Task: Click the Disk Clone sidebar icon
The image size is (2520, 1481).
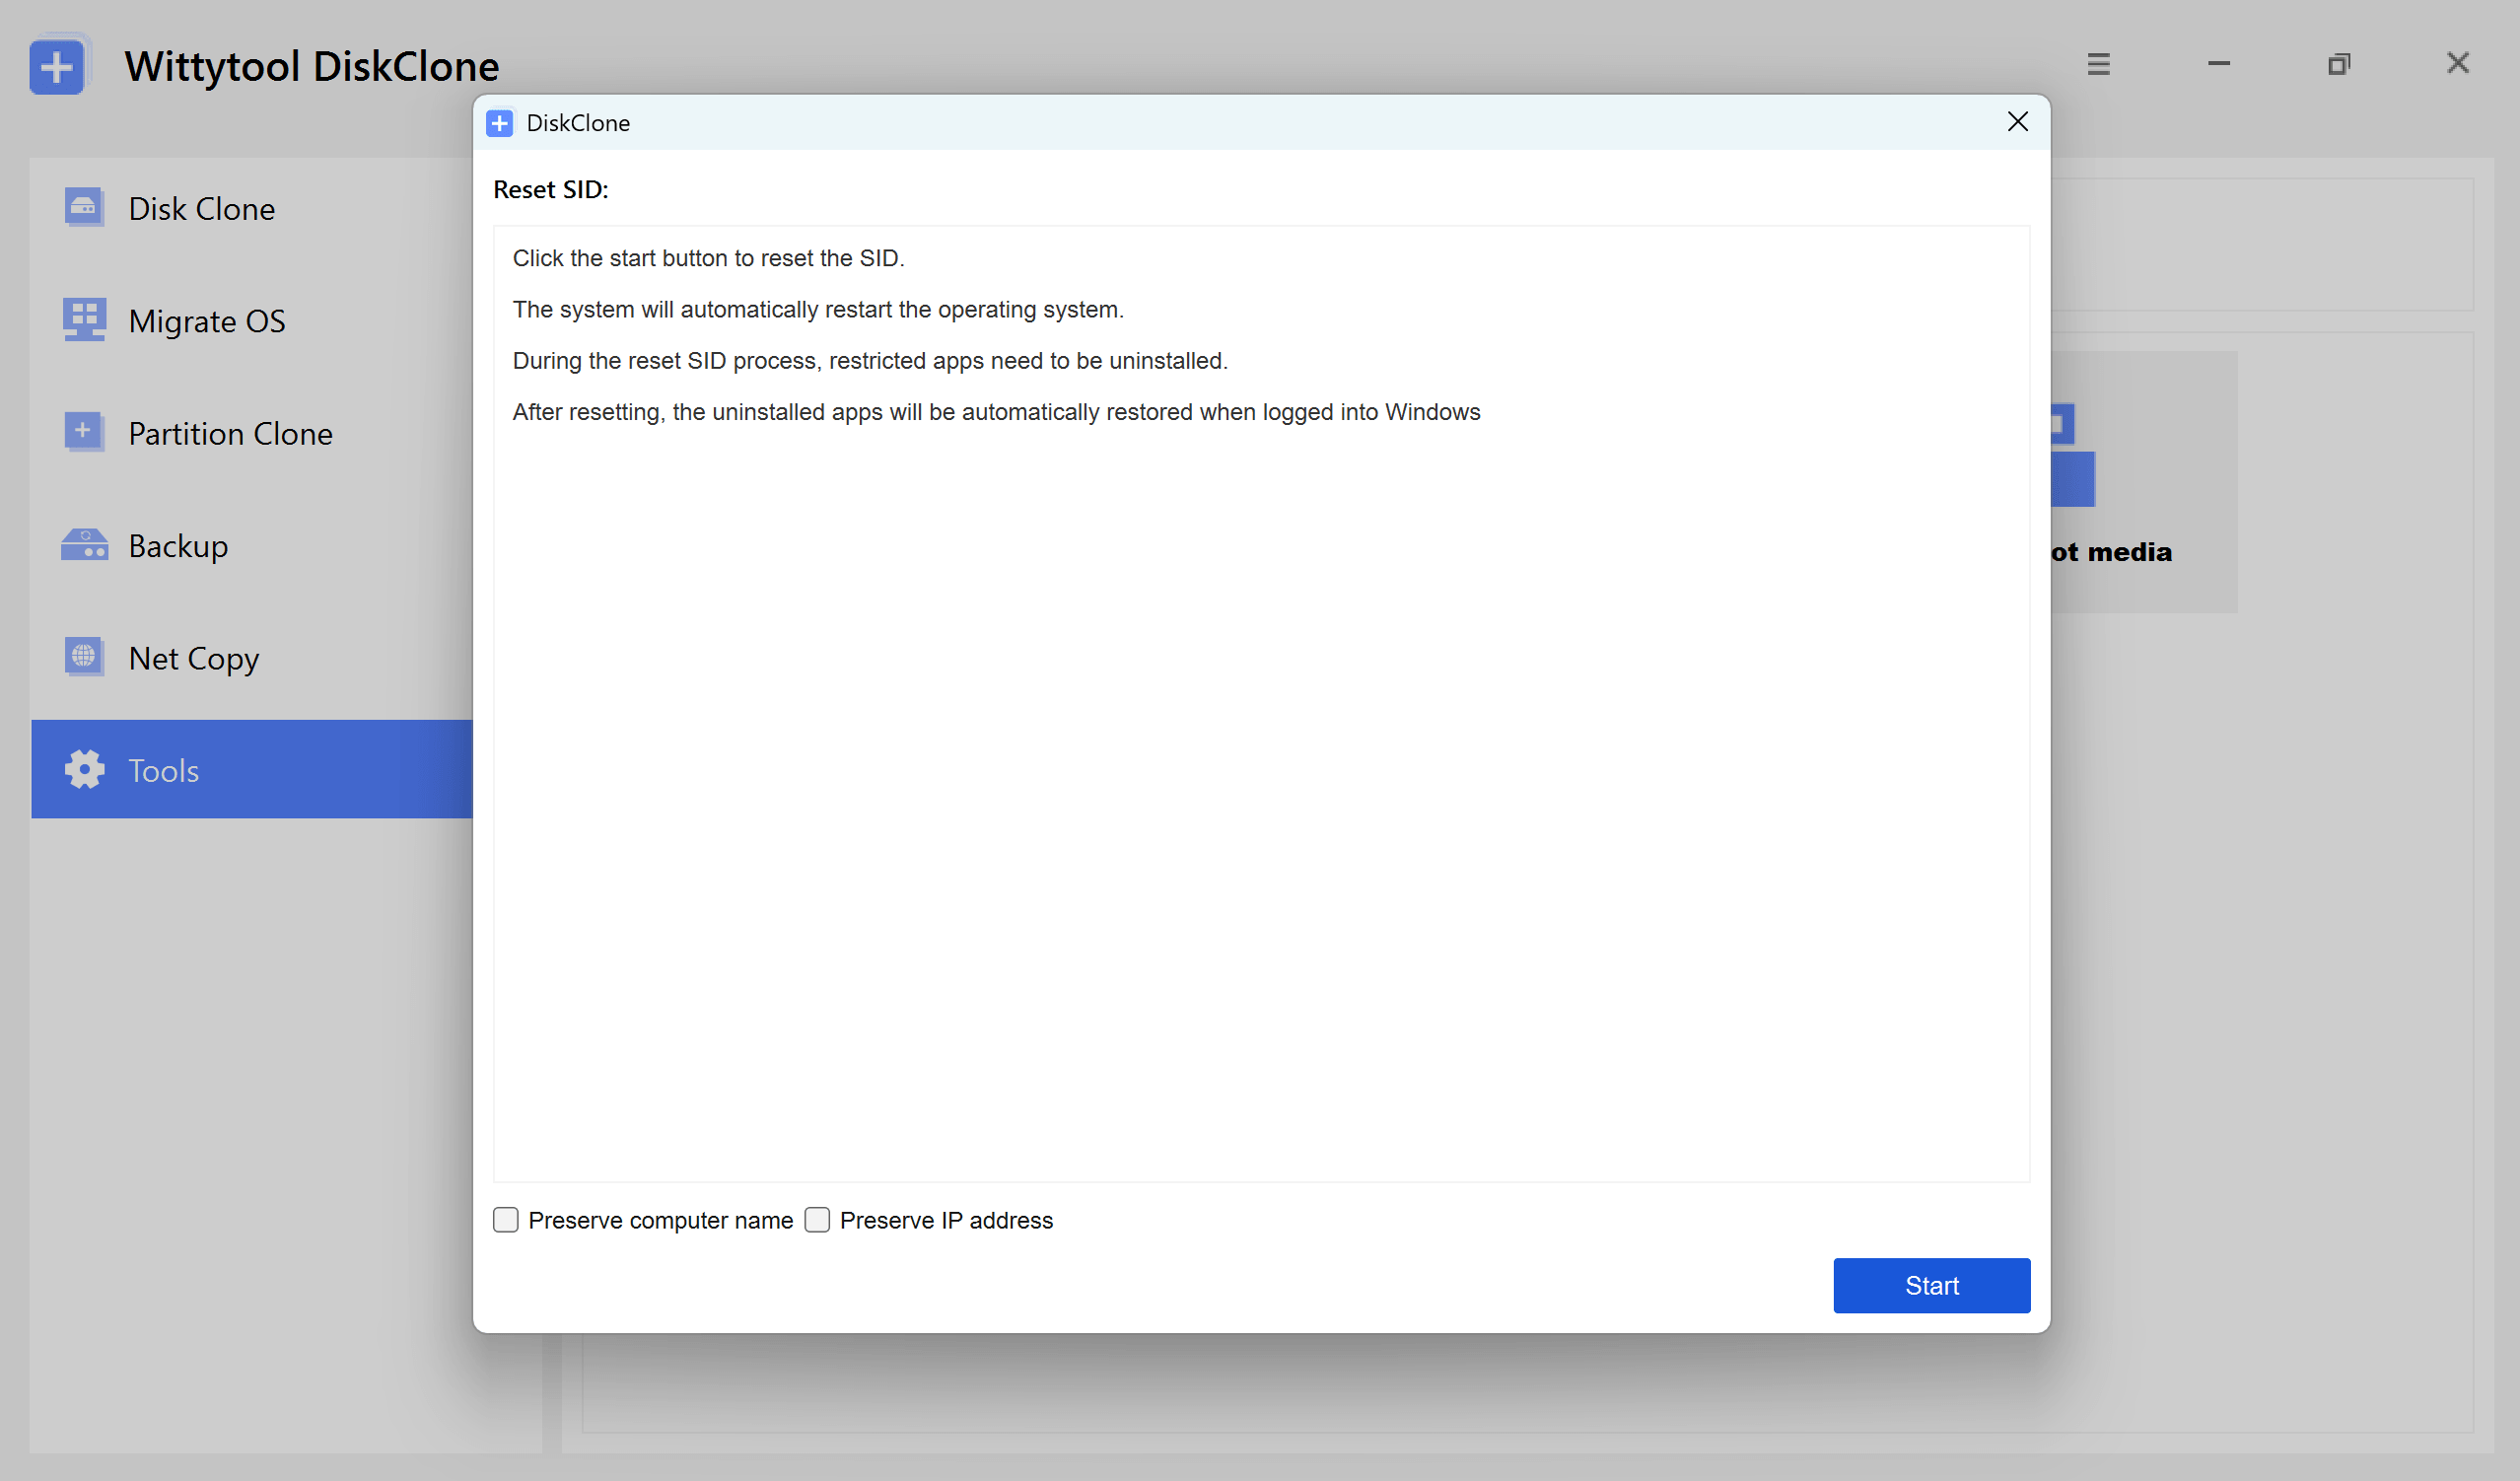Action: (84, 208)
